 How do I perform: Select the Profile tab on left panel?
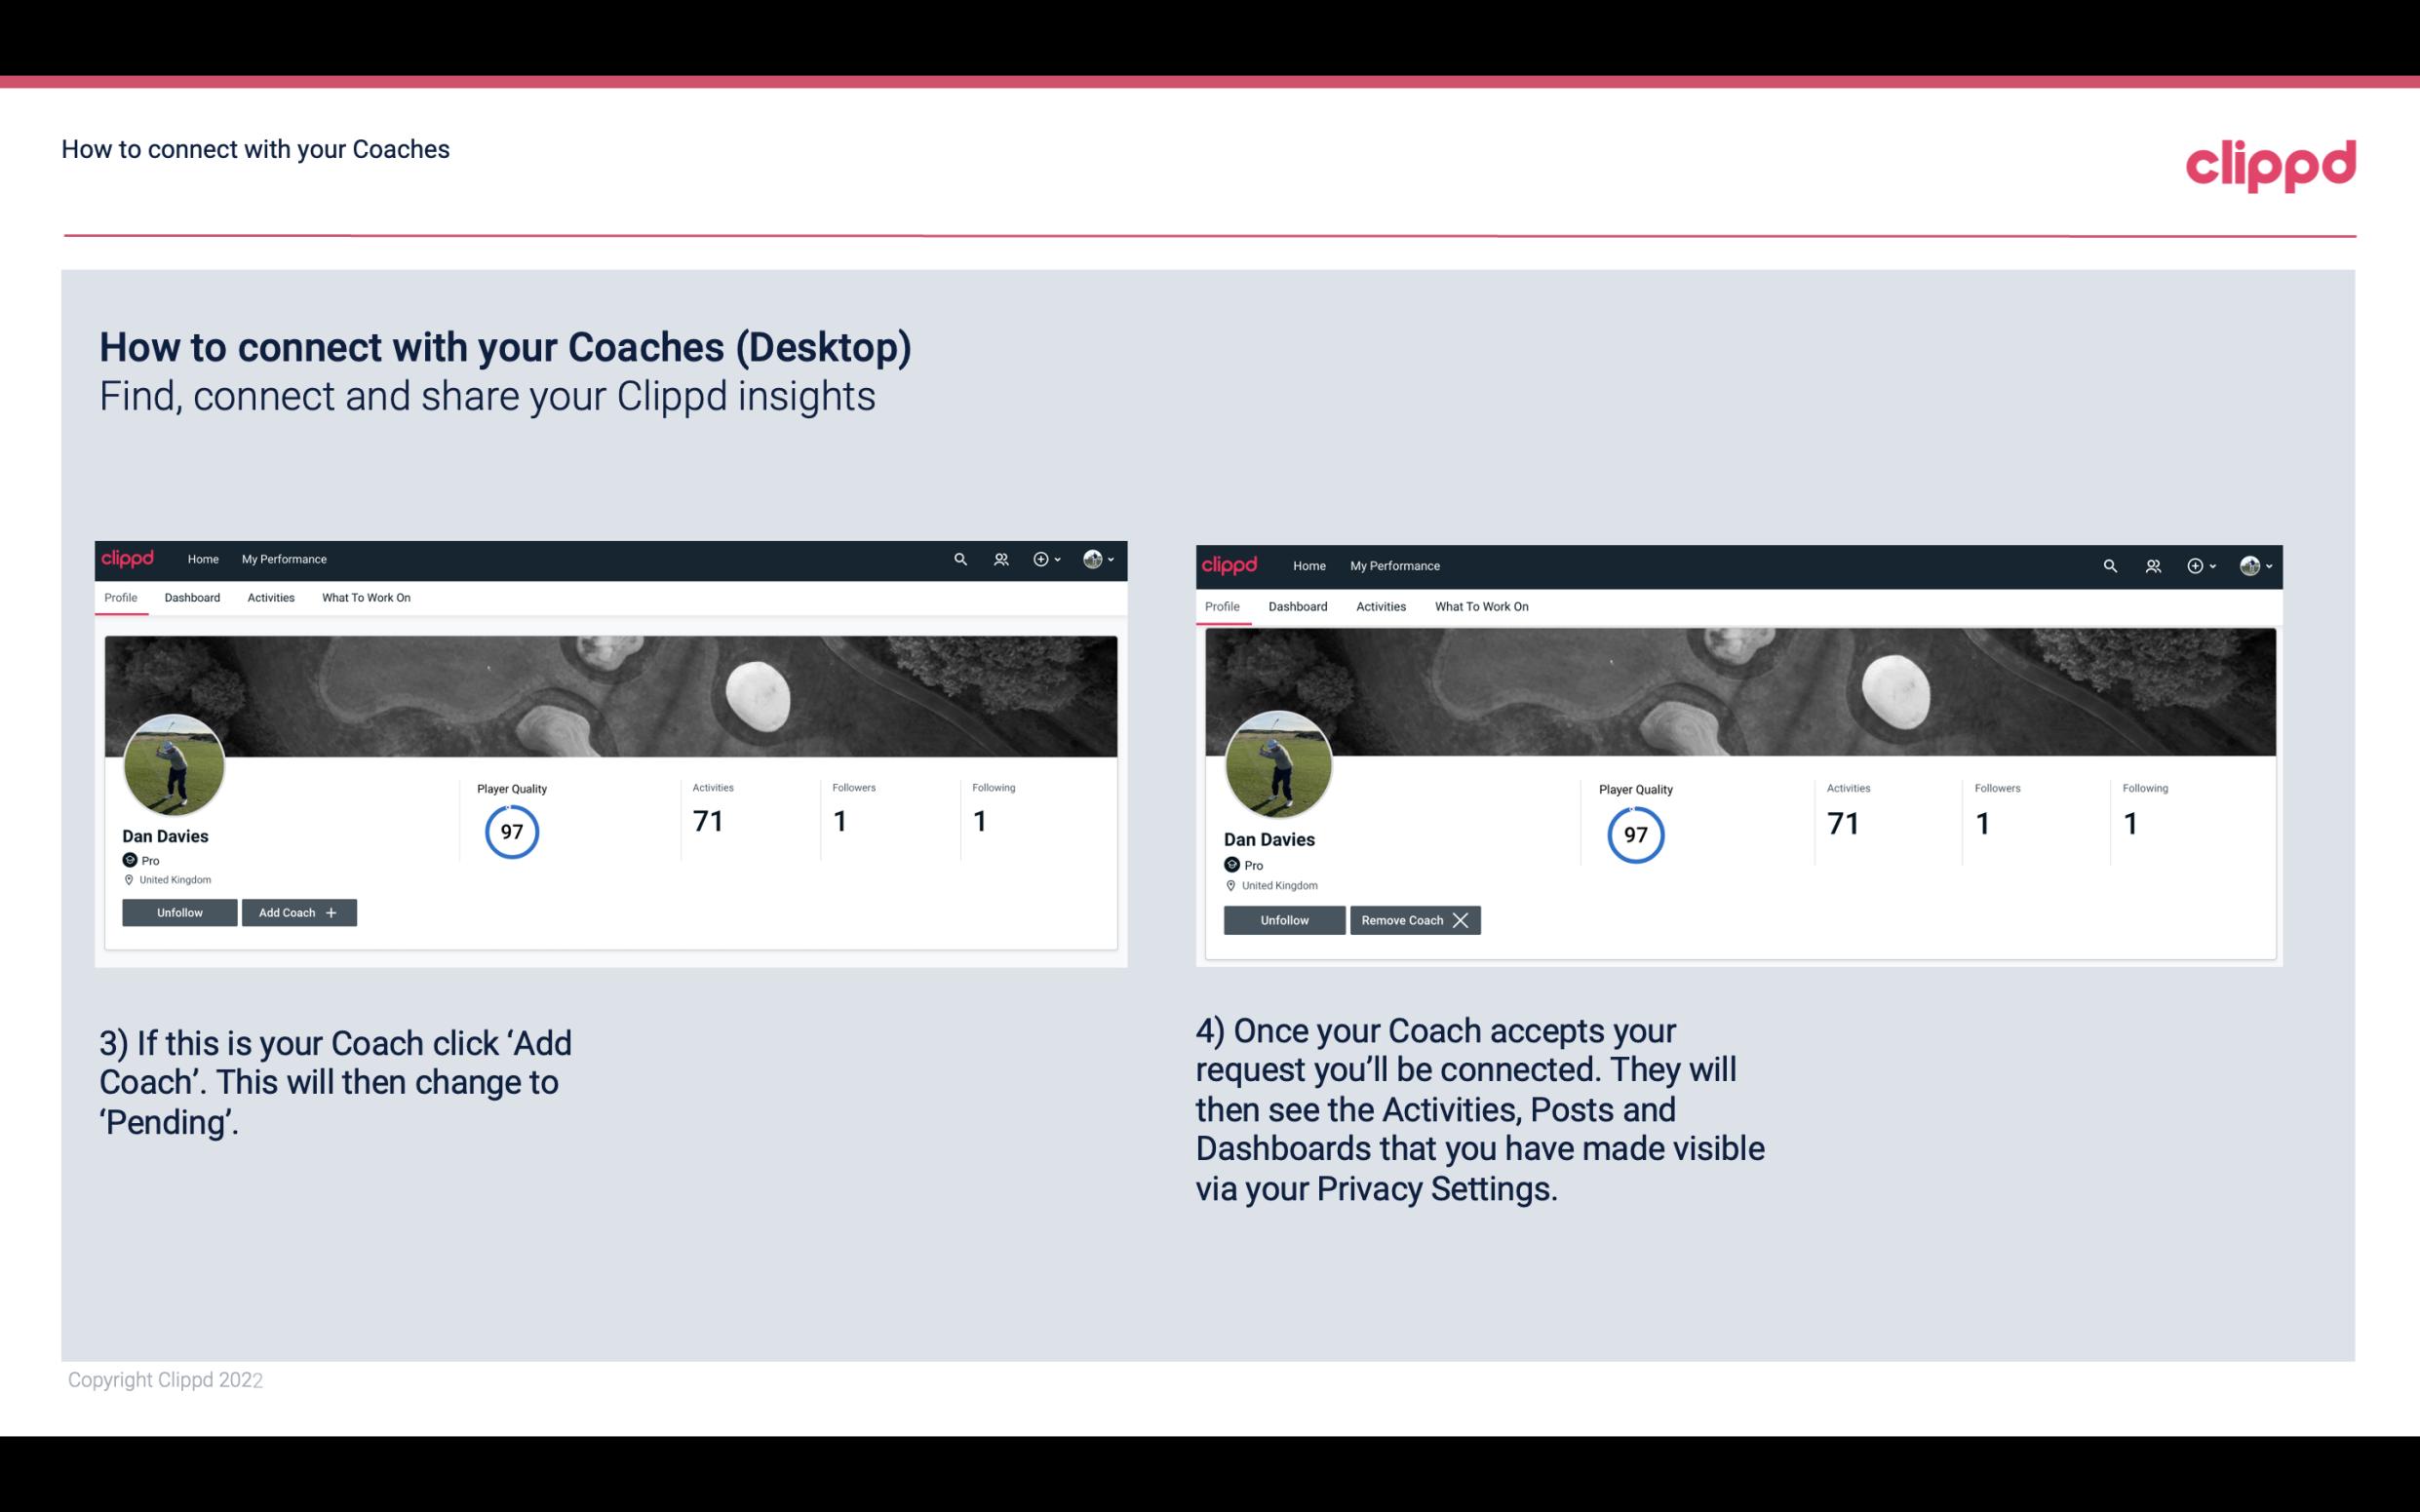point(120,598)
